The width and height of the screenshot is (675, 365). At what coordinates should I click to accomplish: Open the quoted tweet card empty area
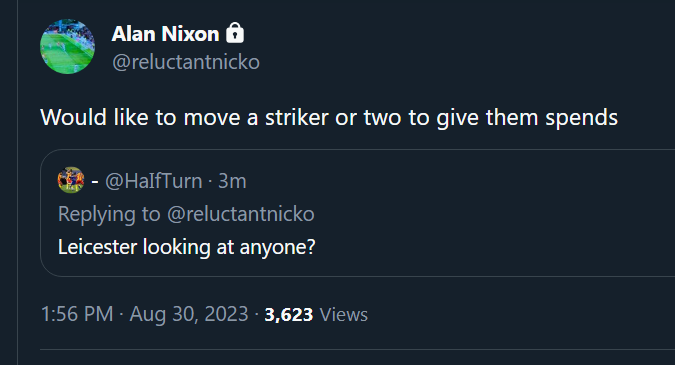click(495, 213)
